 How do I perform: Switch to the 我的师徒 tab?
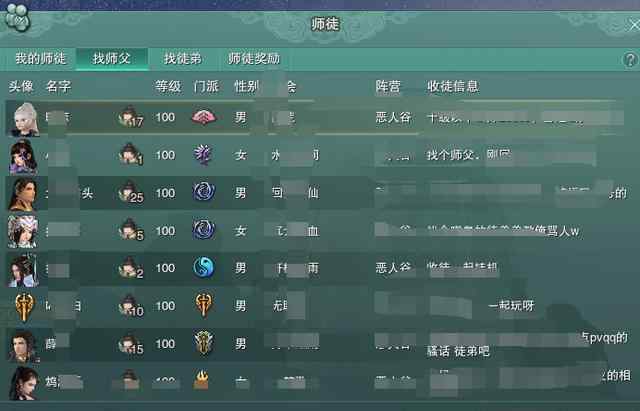point(40,59)
